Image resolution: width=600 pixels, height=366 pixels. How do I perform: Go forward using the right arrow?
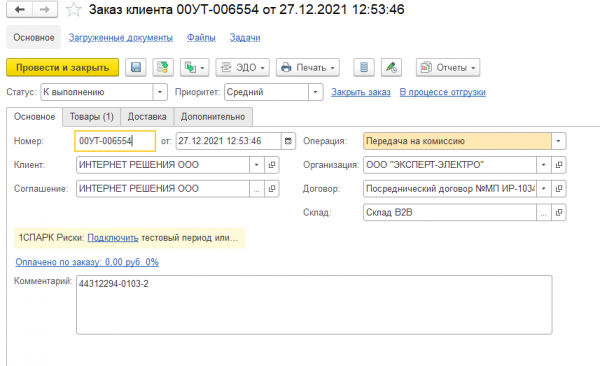pos(45,10)
